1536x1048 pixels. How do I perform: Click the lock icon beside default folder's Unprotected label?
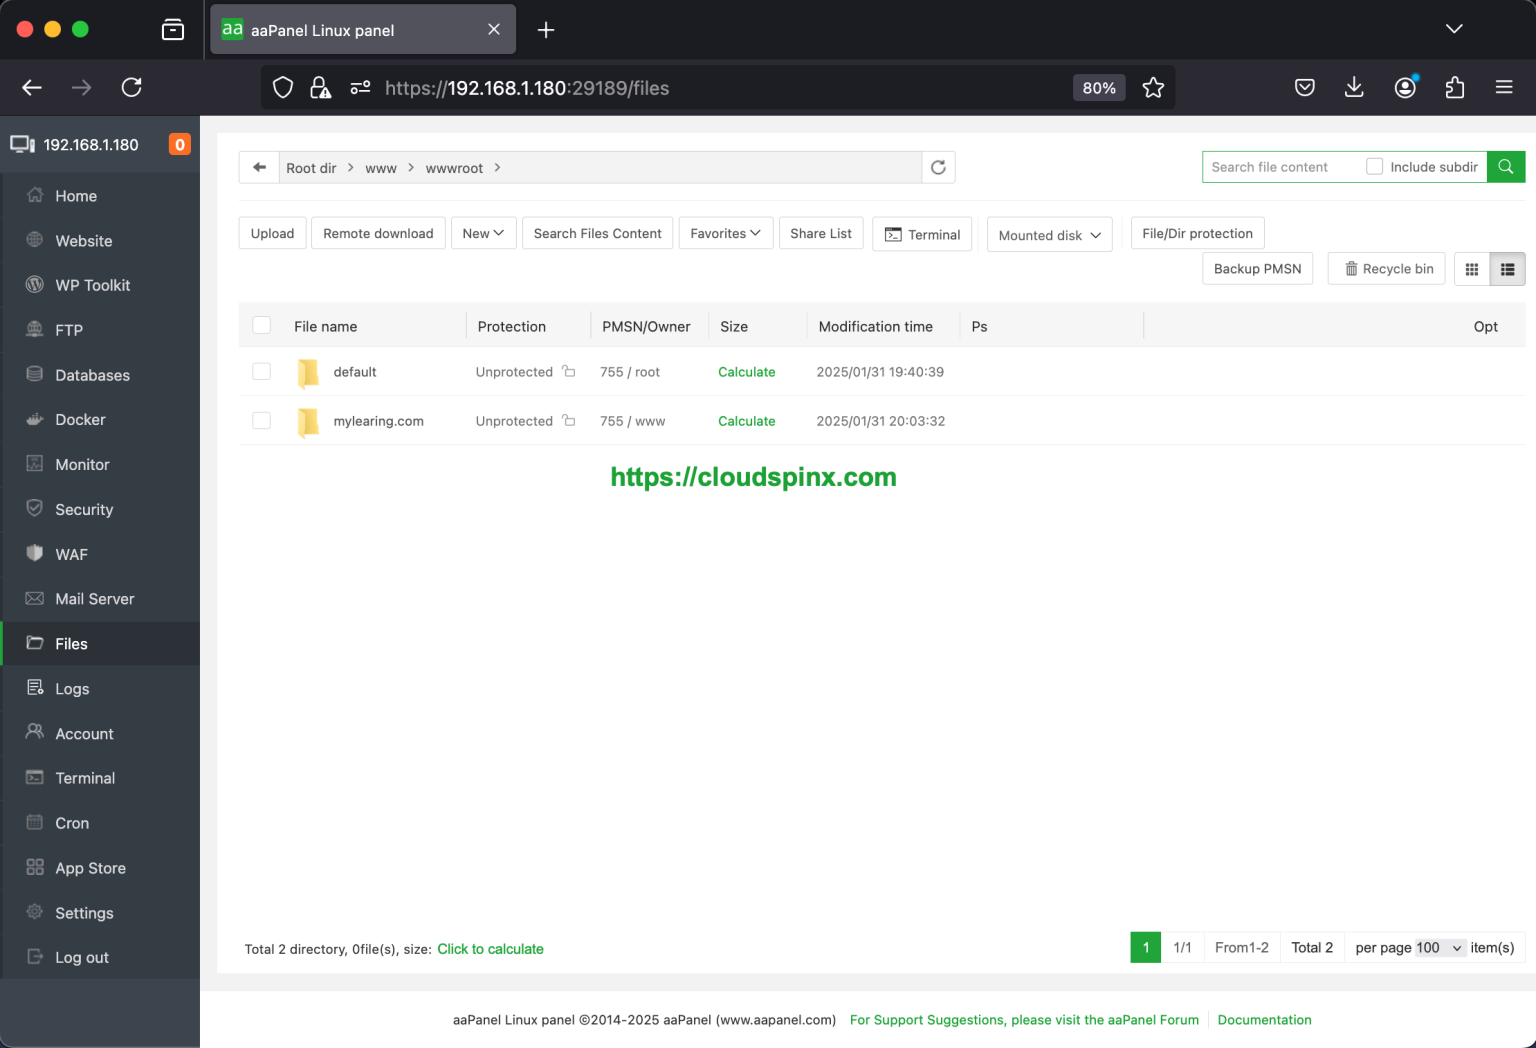(x=568, y=371)
